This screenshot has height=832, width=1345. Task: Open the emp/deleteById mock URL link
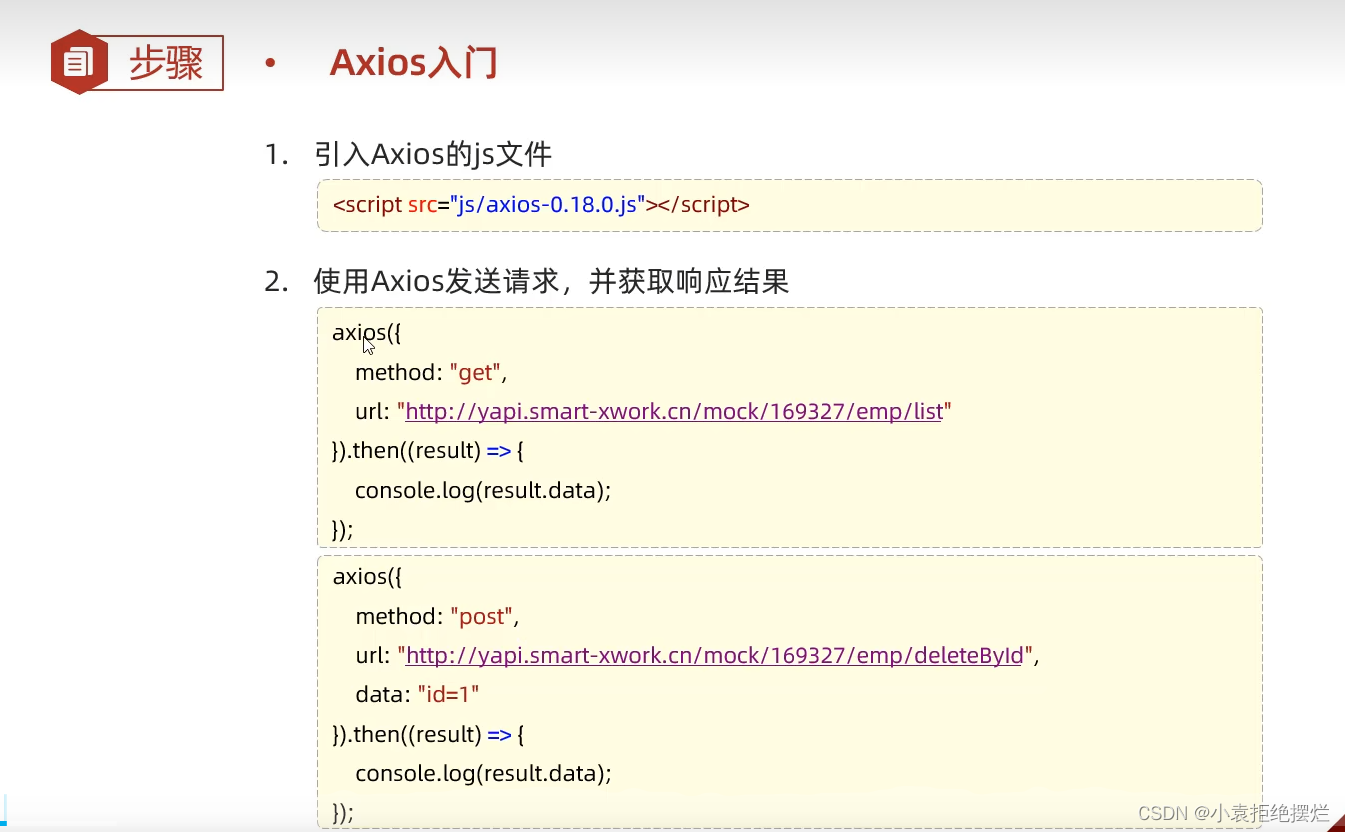[715, 656]
